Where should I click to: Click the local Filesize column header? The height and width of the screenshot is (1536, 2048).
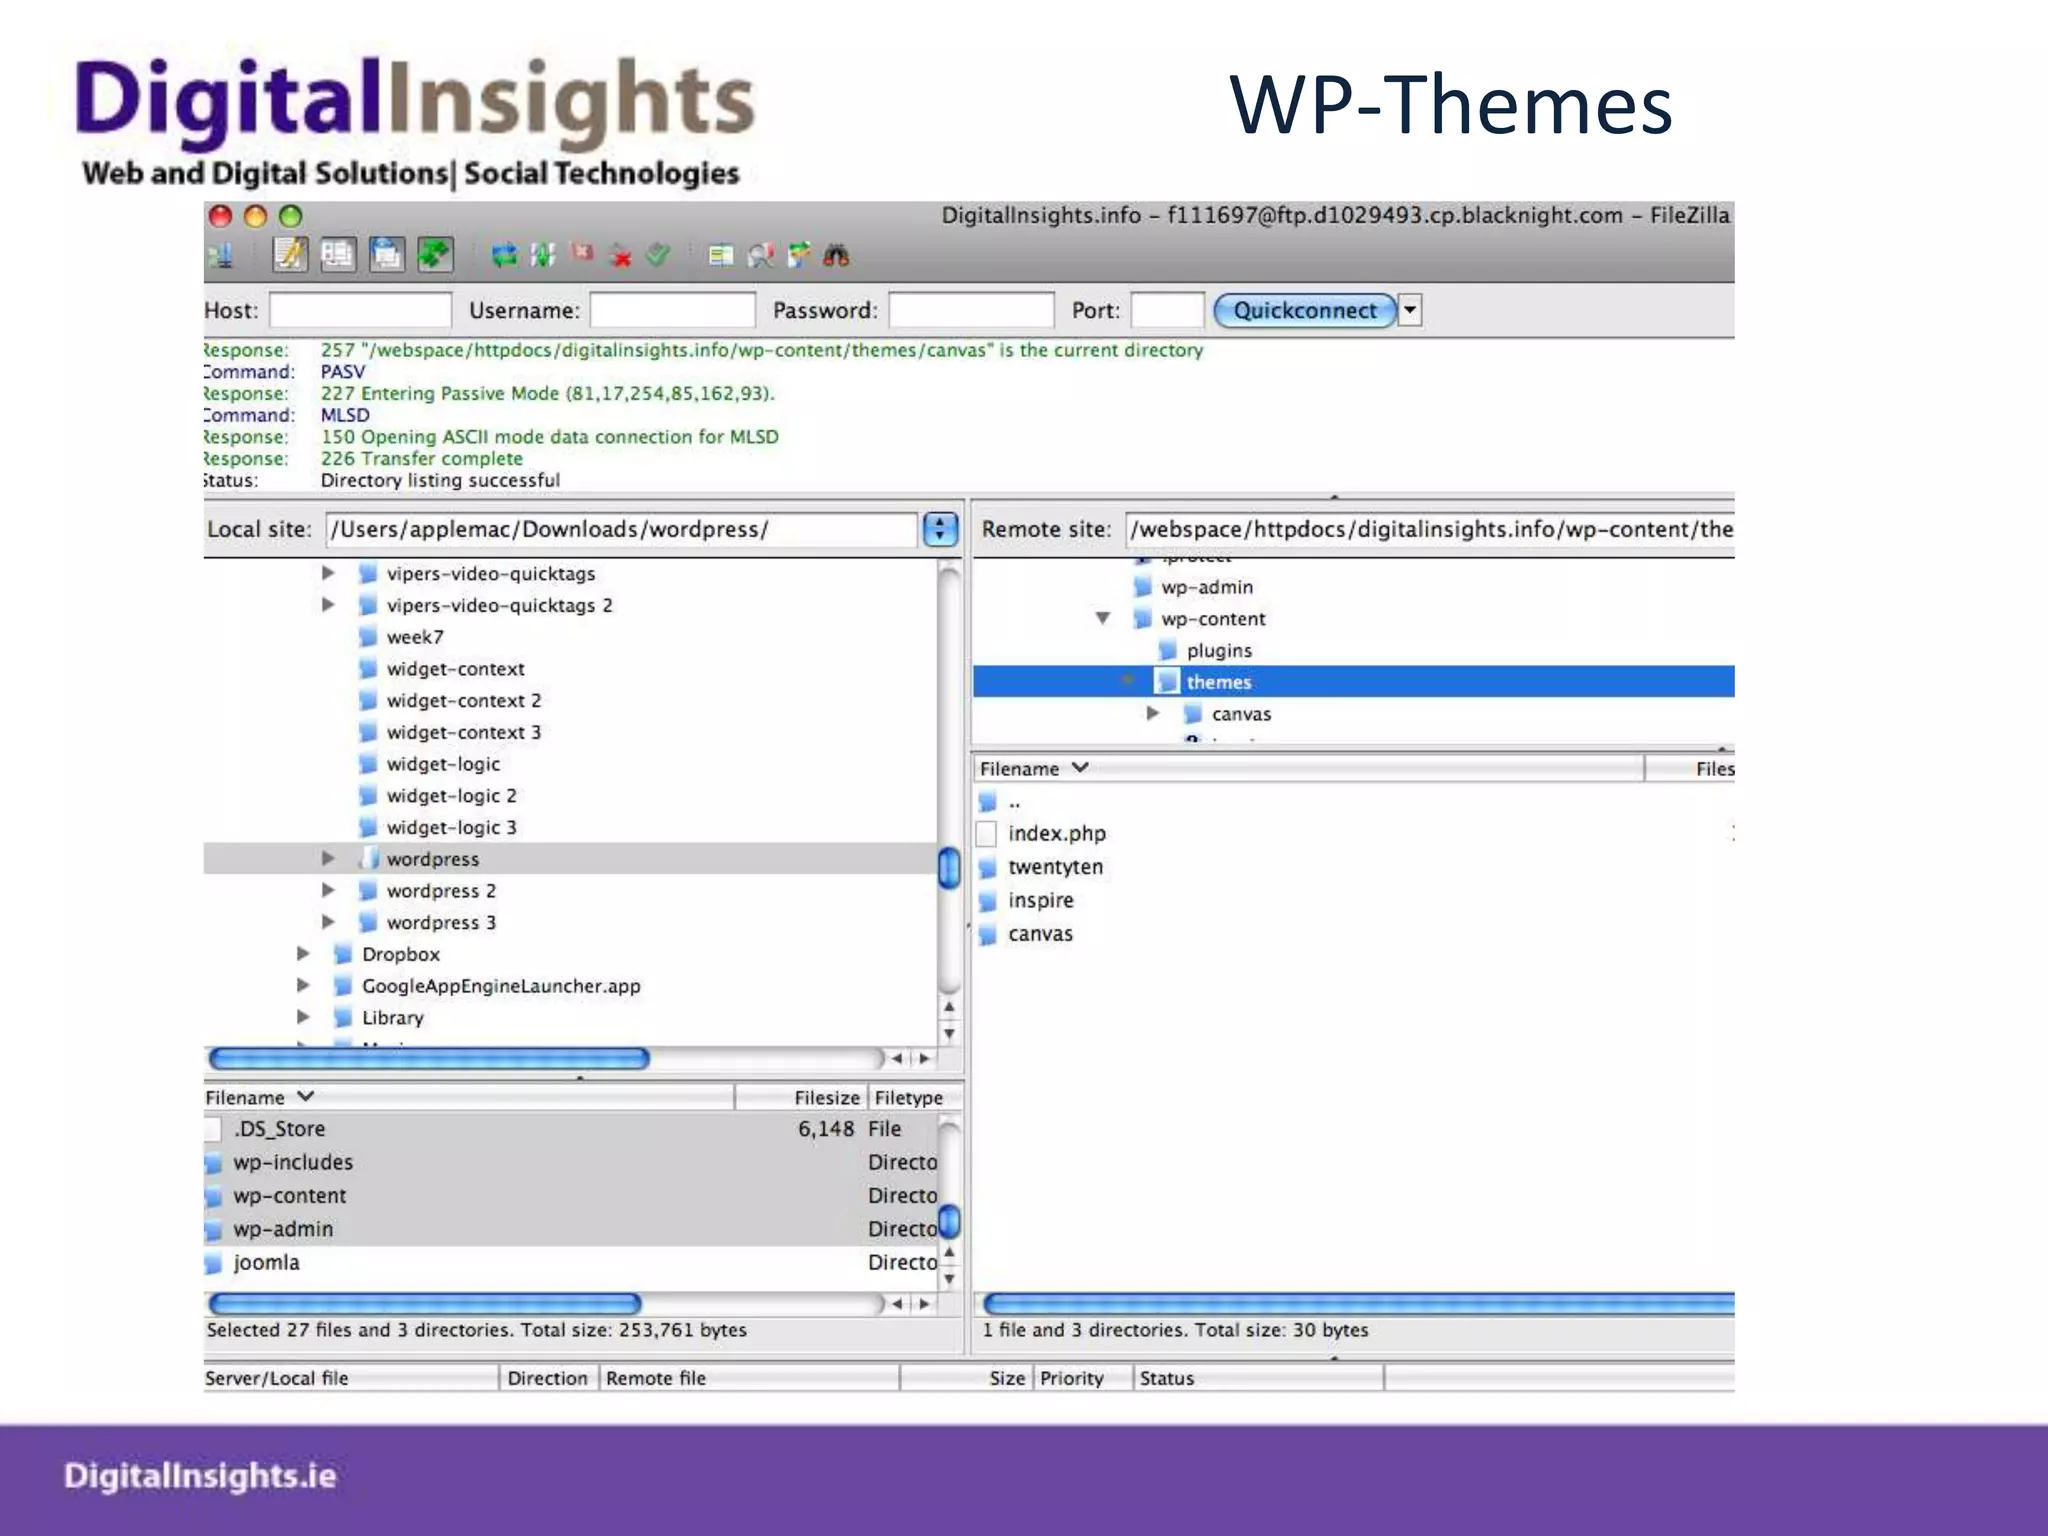[826, 1097]
